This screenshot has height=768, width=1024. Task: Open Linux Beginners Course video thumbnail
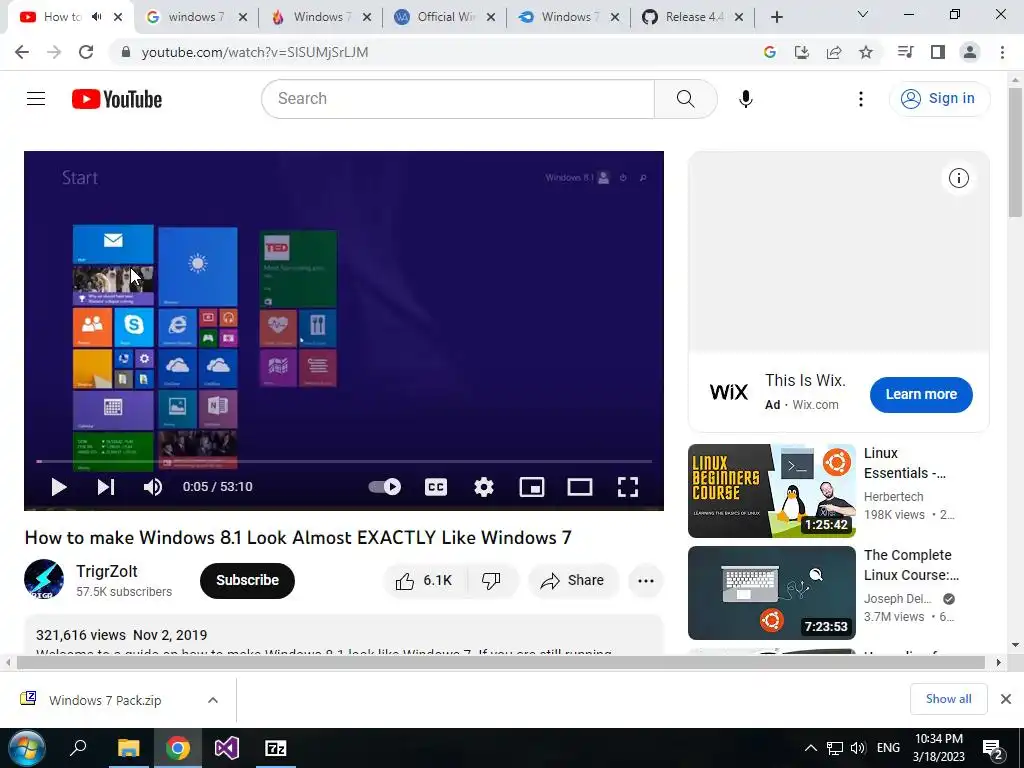coord(771,490)
